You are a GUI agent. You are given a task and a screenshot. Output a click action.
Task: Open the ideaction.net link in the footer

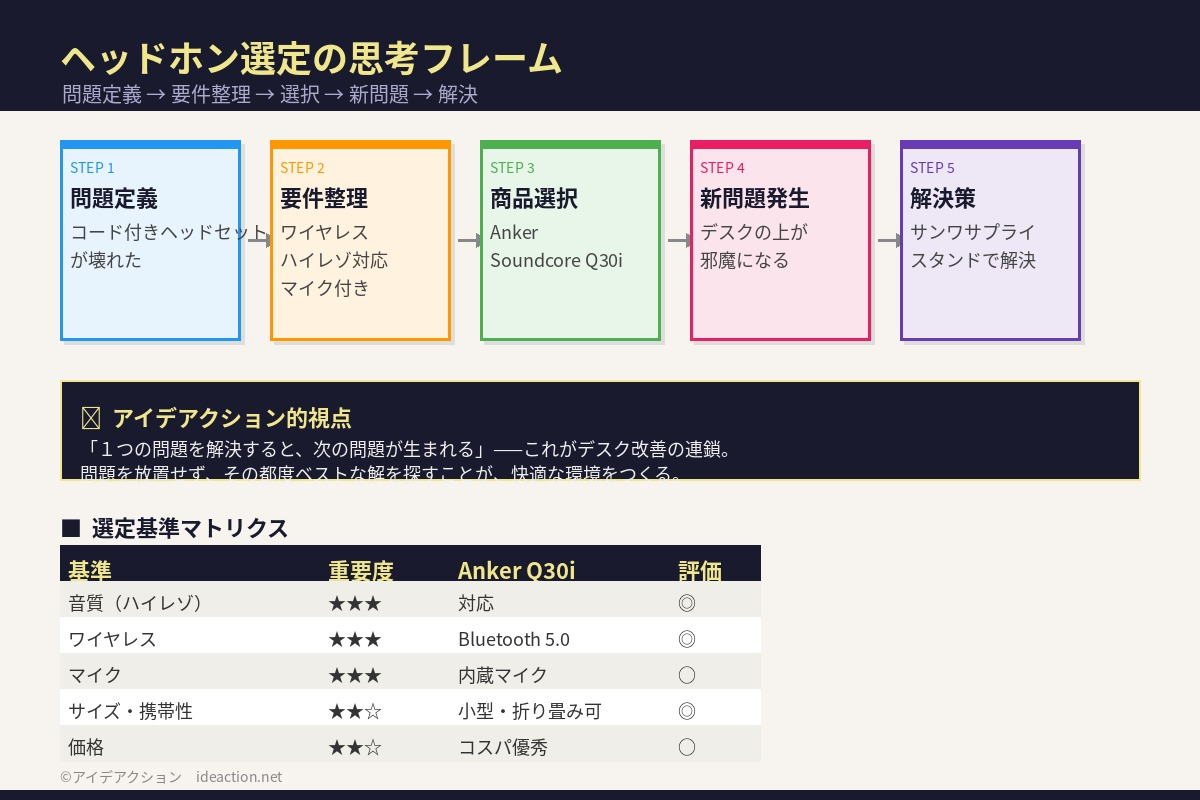point(239,777)
